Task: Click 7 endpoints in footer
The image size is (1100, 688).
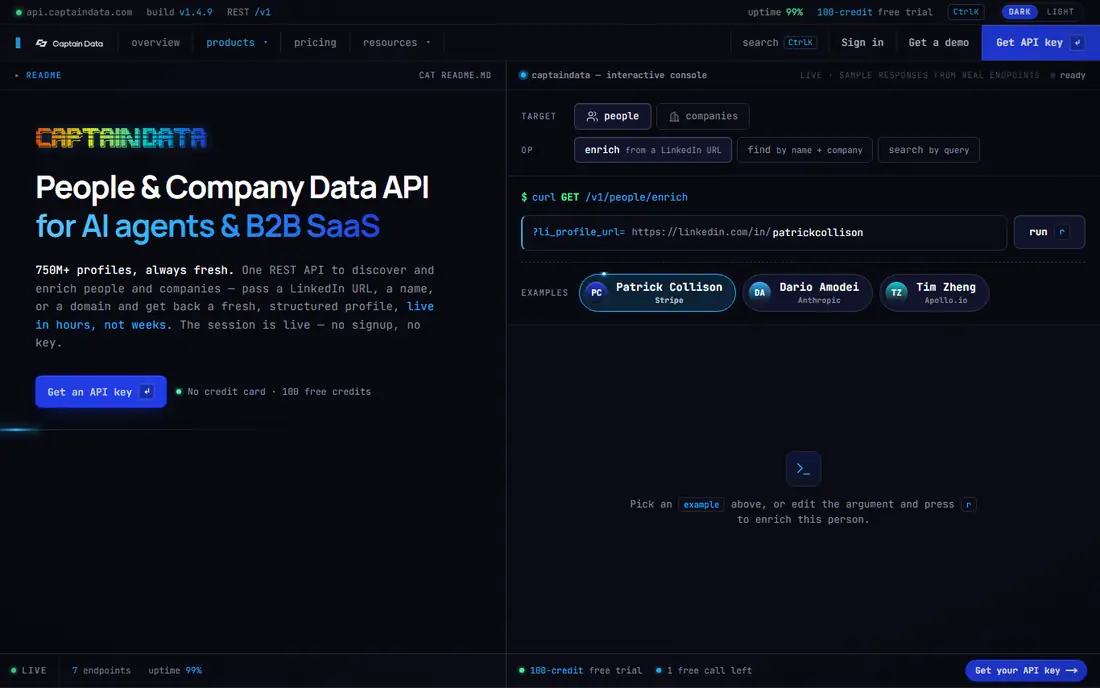Action: (x=101, y=670)
